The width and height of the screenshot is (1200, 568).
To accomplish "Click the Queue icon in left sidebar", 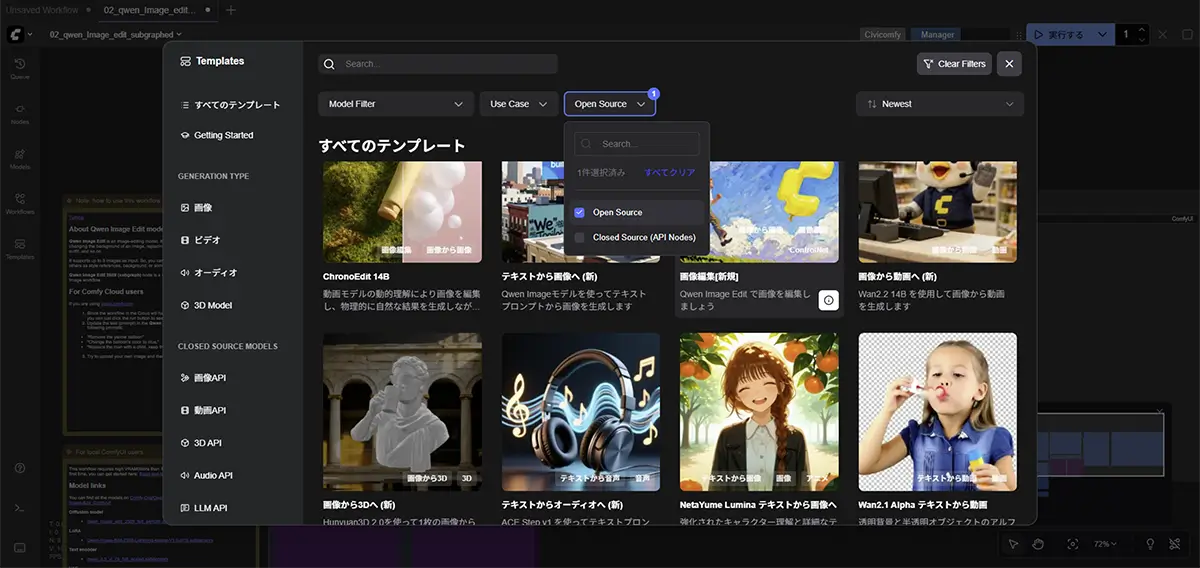I will pyautogui.click(x=20, y=68).
